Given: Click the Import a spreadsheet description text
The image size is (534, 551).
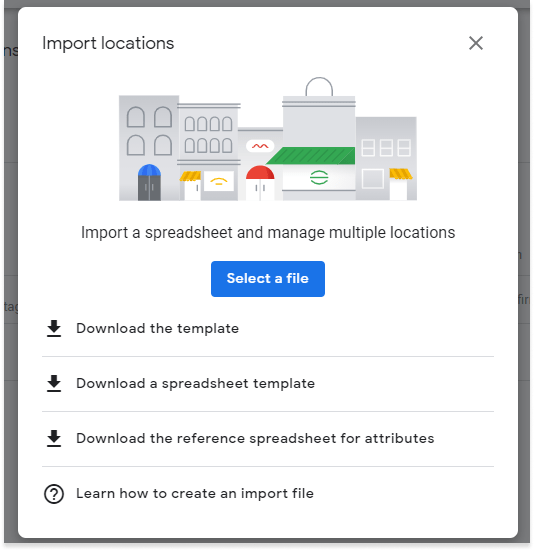Looking at the screenshot, I should click(x=268, y=233).
